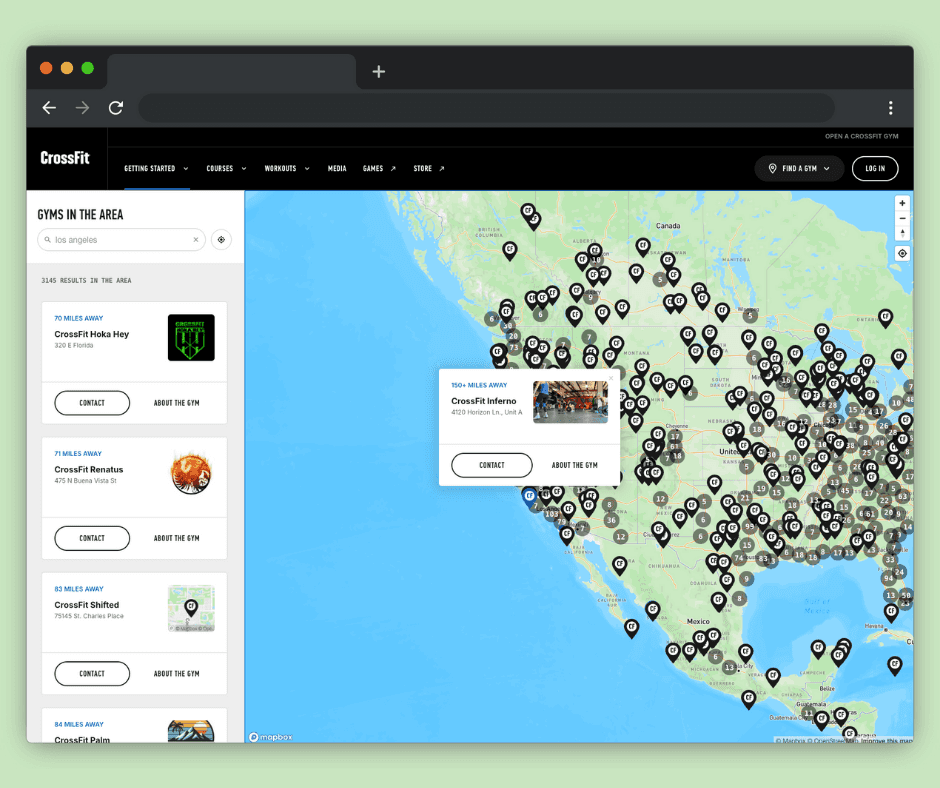Expand the Workouts dropdown

point(287,169)
